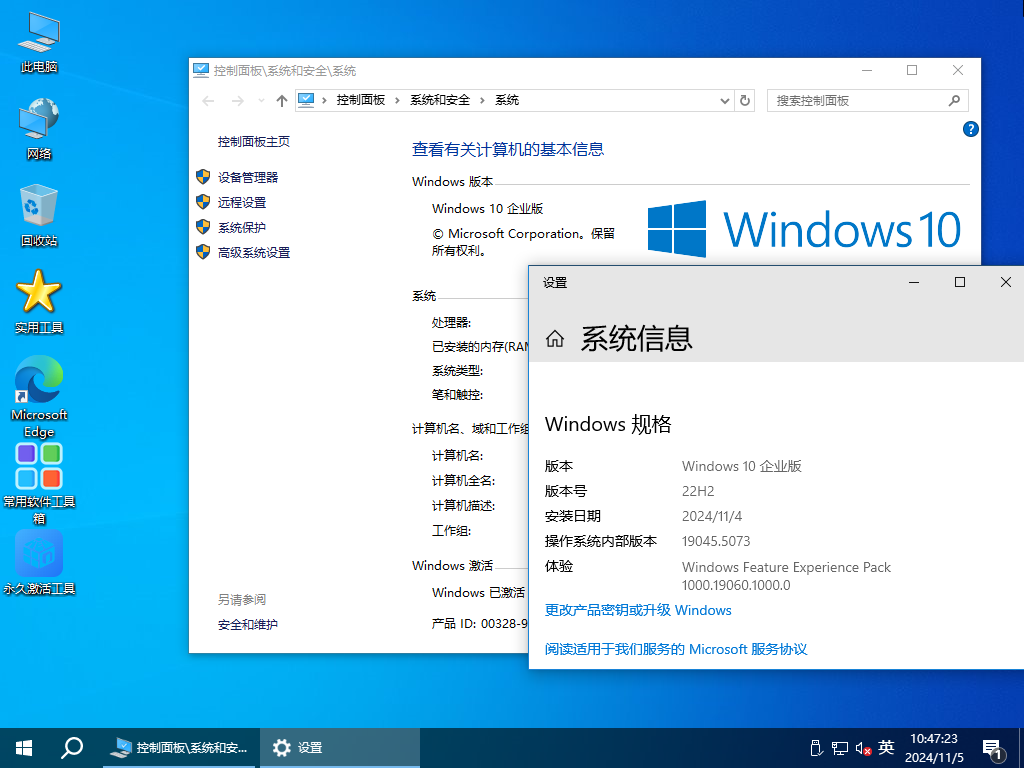This screenshot has width=1024, height=768.
Task: Select 系统和安全 in the breadcrumb path
Action: [439, 101]
